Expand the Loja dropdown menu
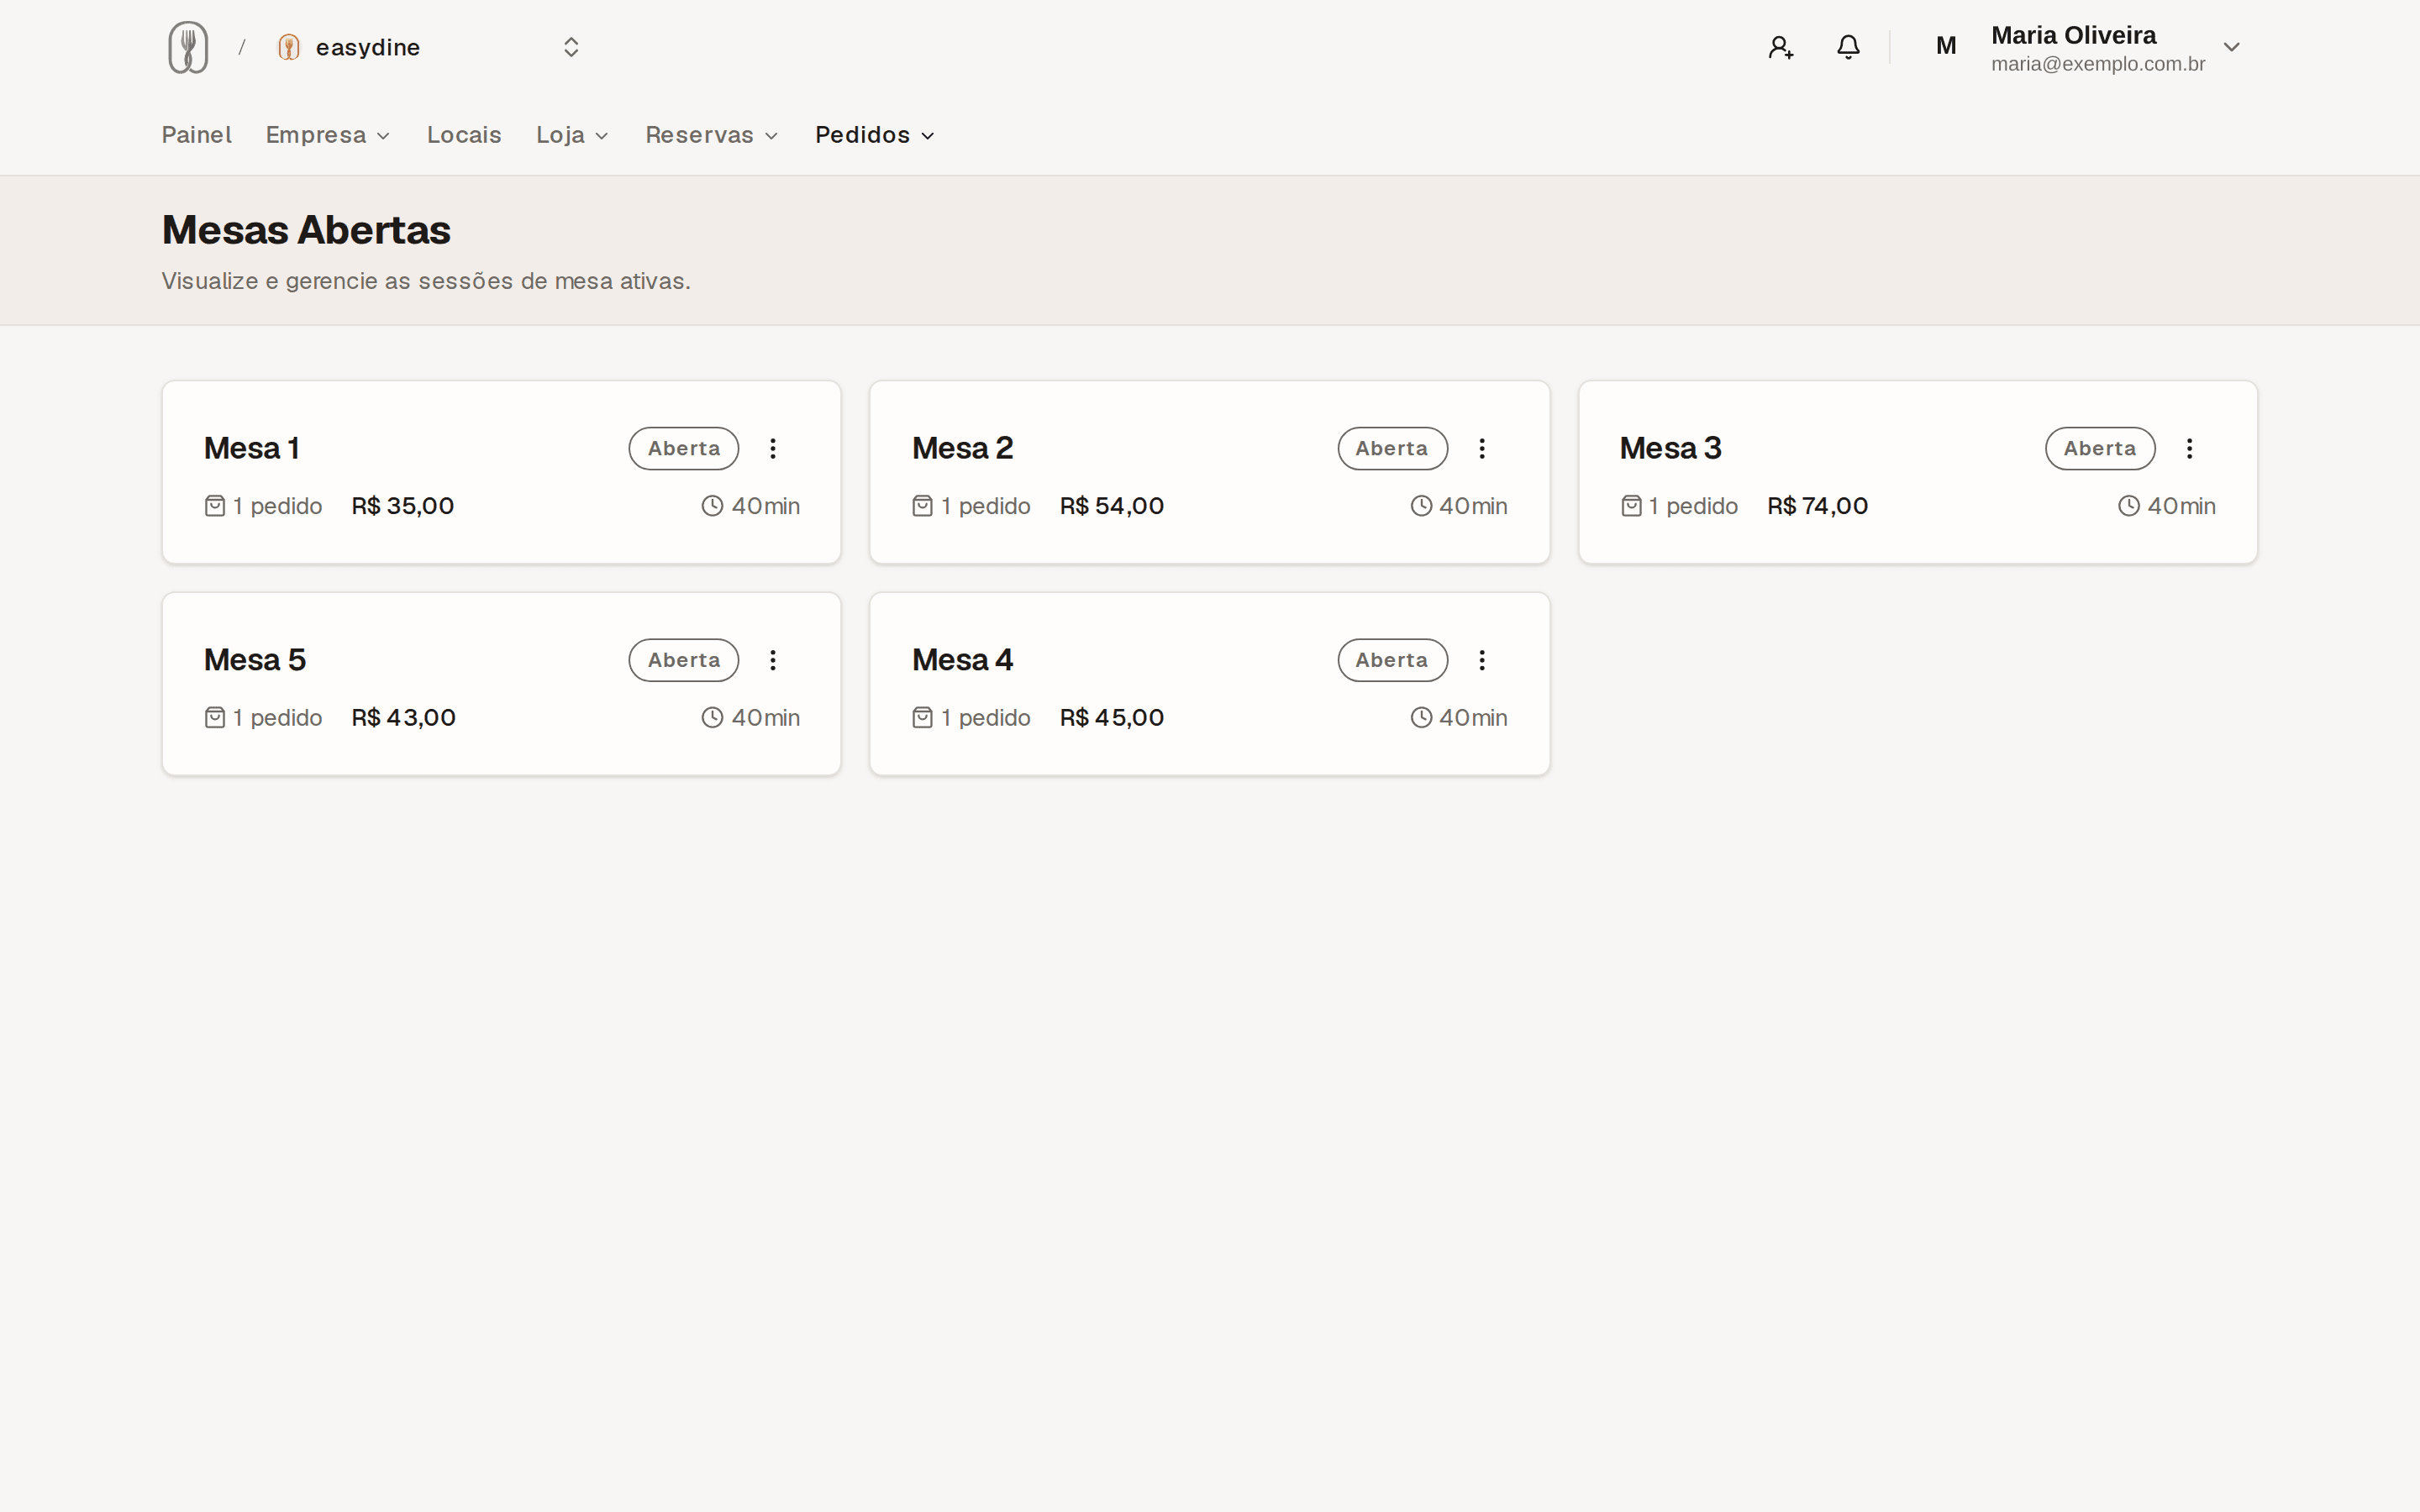Image resolution: width=2420 pixels, height=1512 pixels. pyautogui.click(x=572, y=135)
